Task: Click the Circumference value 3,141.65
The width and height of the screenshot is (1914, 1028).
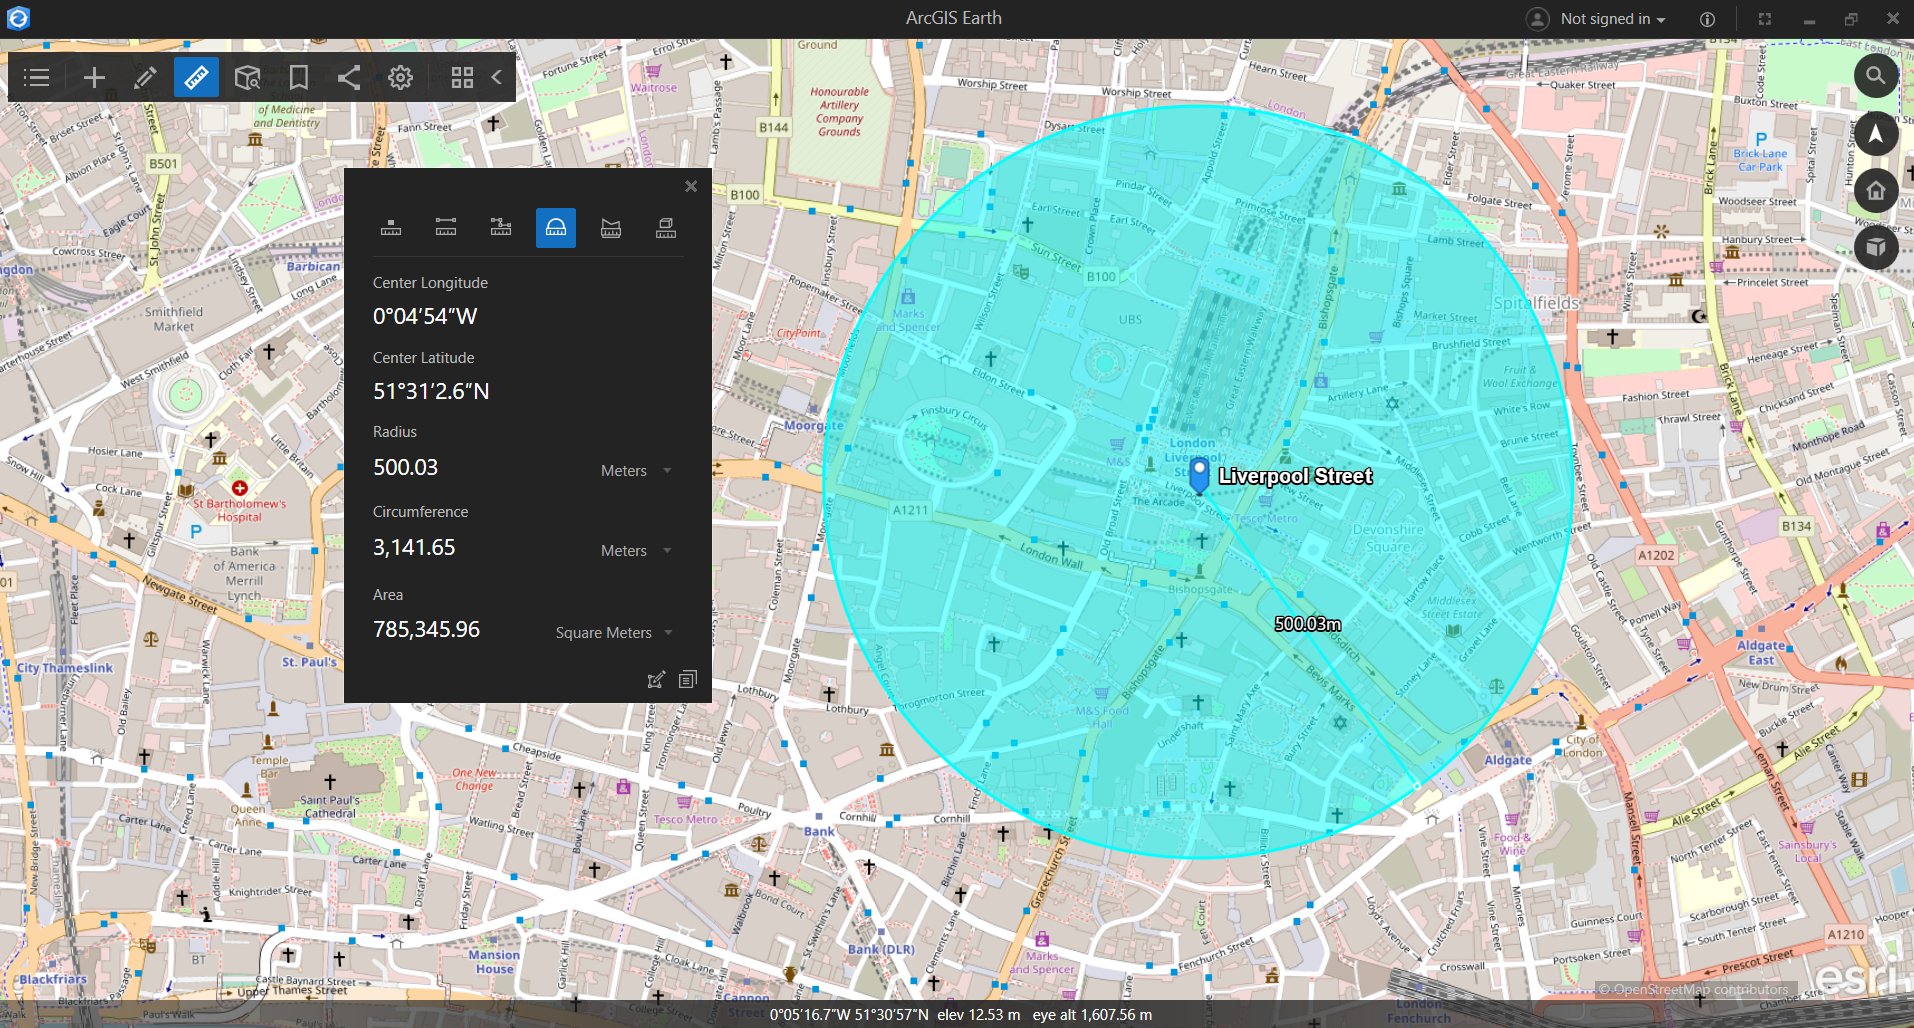Action: coord(414,547)
